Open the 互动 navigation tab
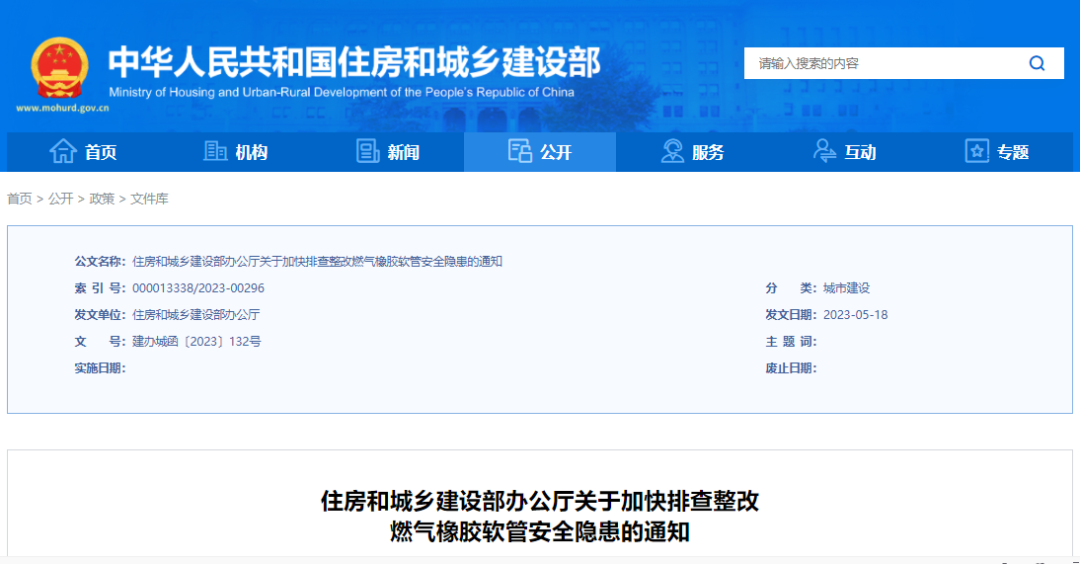1080x564 pixels. 844,152
